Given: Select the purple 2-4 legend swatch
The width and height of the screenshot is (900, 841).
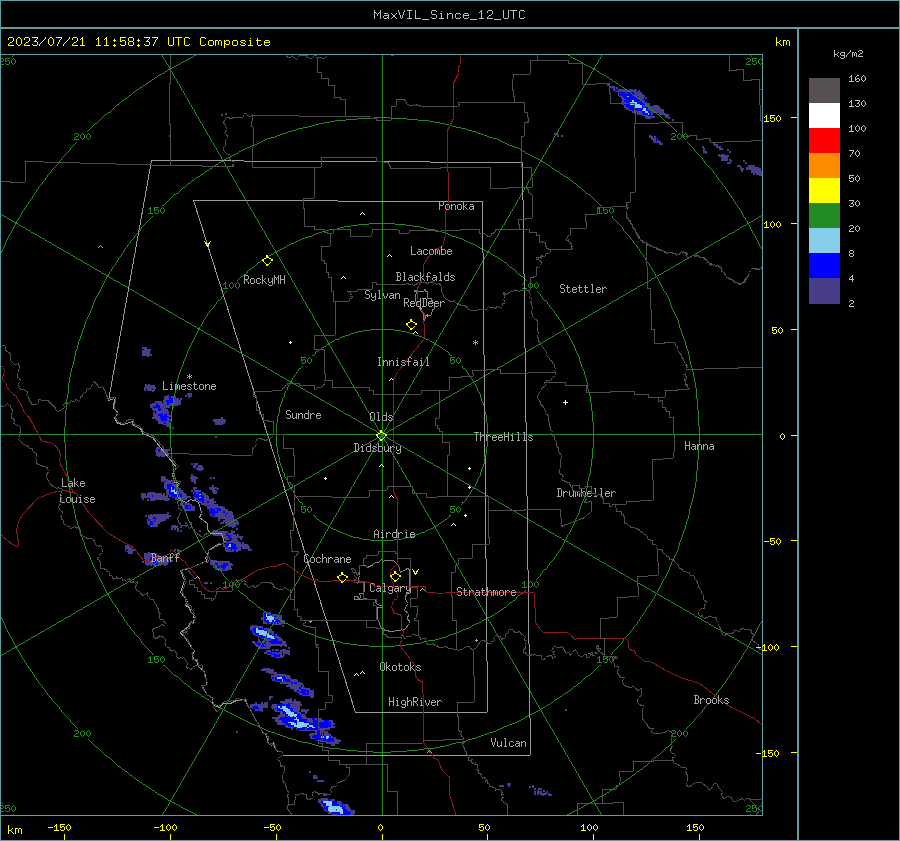Looking at the screenshot, I should 824,290.
